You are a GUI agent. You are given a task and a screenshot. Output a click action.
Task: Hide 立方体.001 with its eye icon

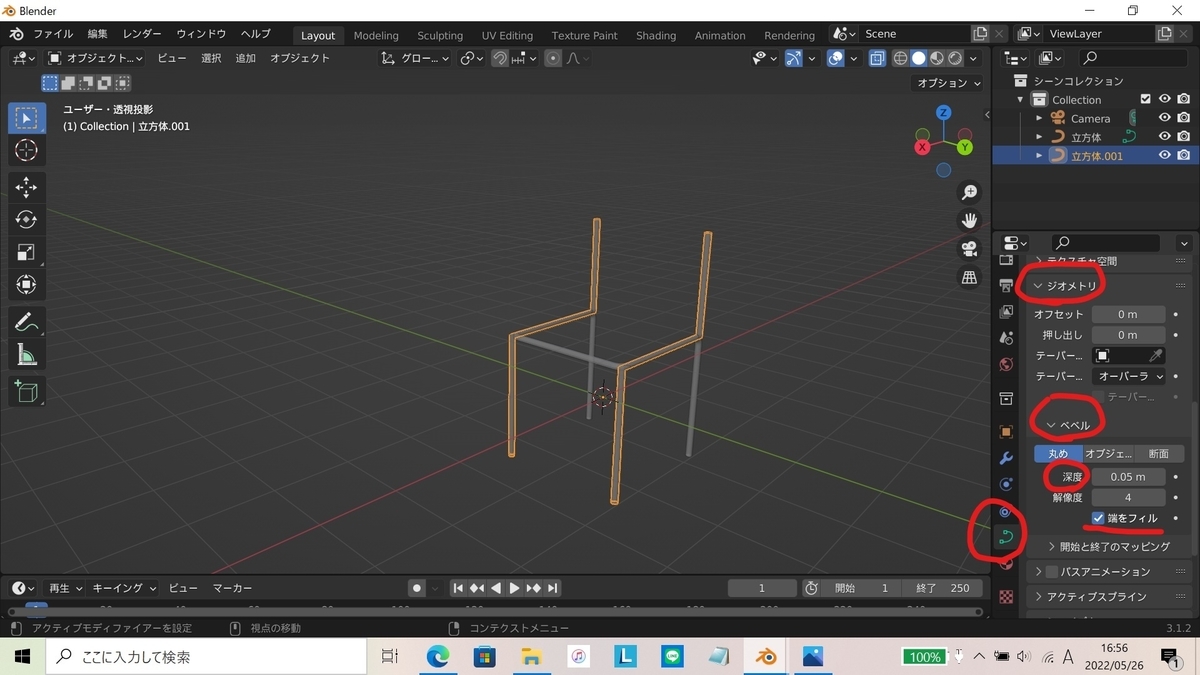coord(1164,156)
